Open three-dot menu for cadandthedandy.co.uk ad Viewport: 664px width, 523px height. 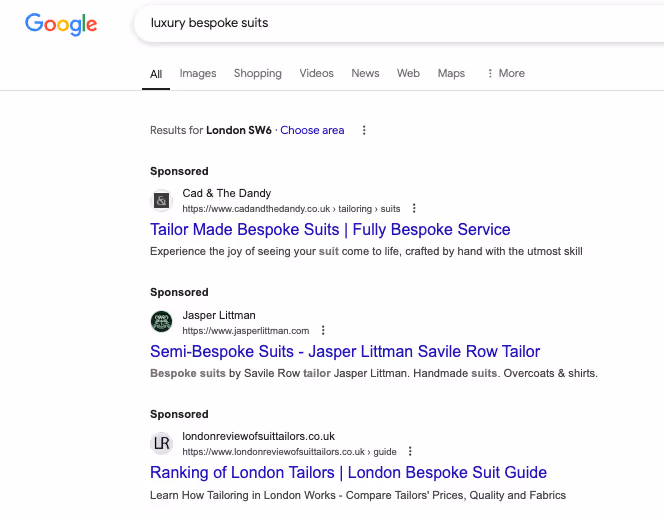(414, 208)
